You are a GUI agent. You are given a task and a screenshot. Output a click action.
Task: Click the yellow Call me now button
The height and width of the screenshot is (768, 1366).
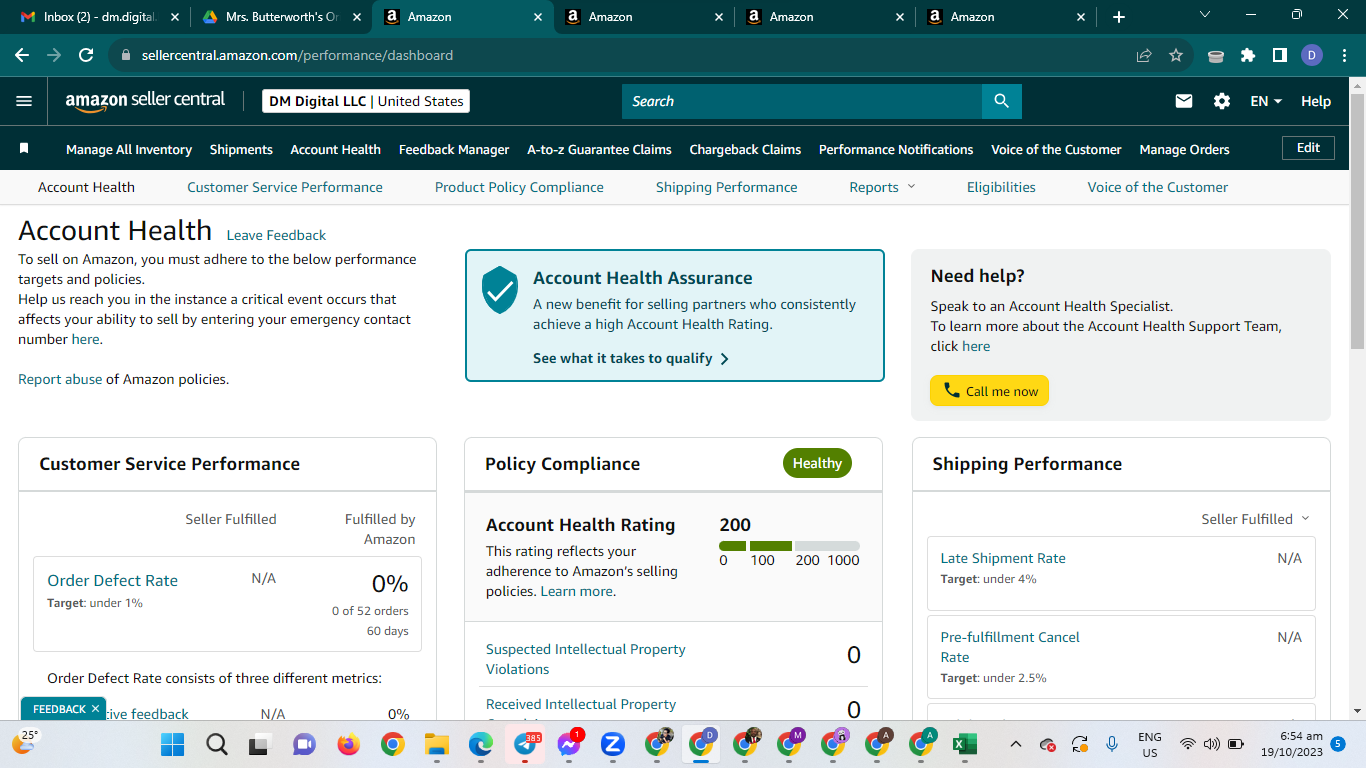pyautogui.click(x=989, y=391)
